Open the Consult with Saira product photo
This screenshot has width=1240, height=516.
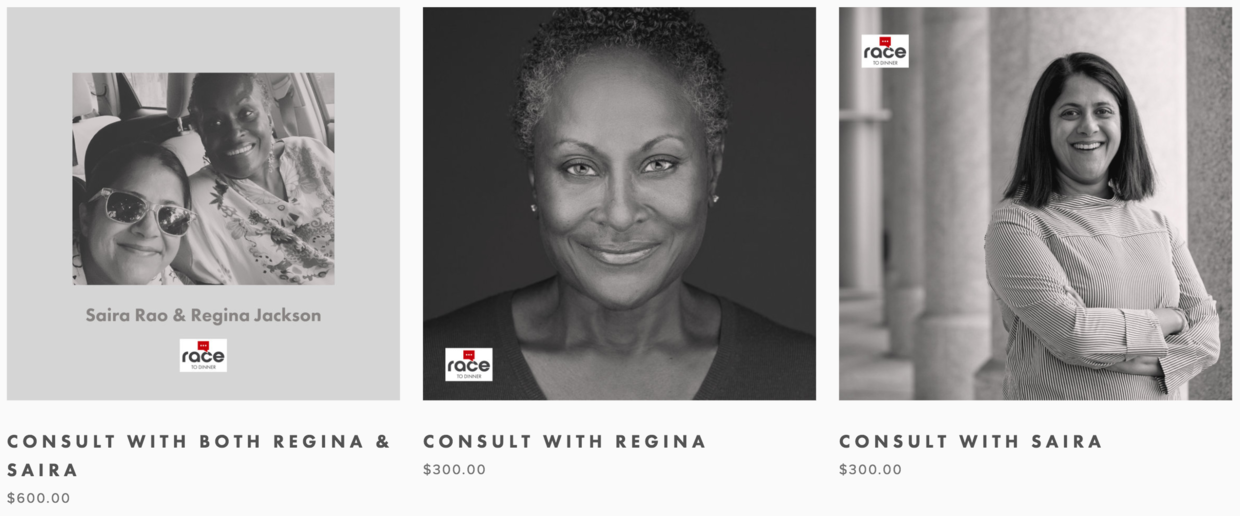click(x=1035, y=204)
